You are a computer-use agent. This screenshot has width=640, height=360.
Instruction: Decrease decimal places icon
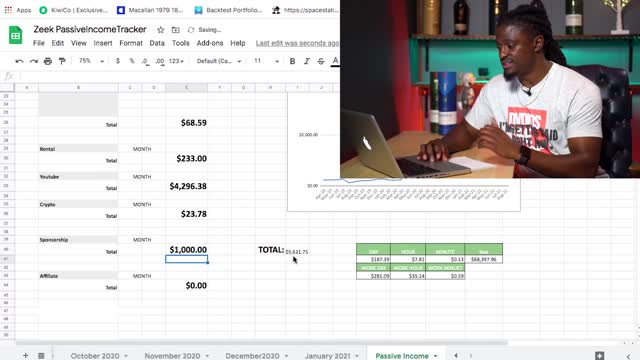[145, 61]
